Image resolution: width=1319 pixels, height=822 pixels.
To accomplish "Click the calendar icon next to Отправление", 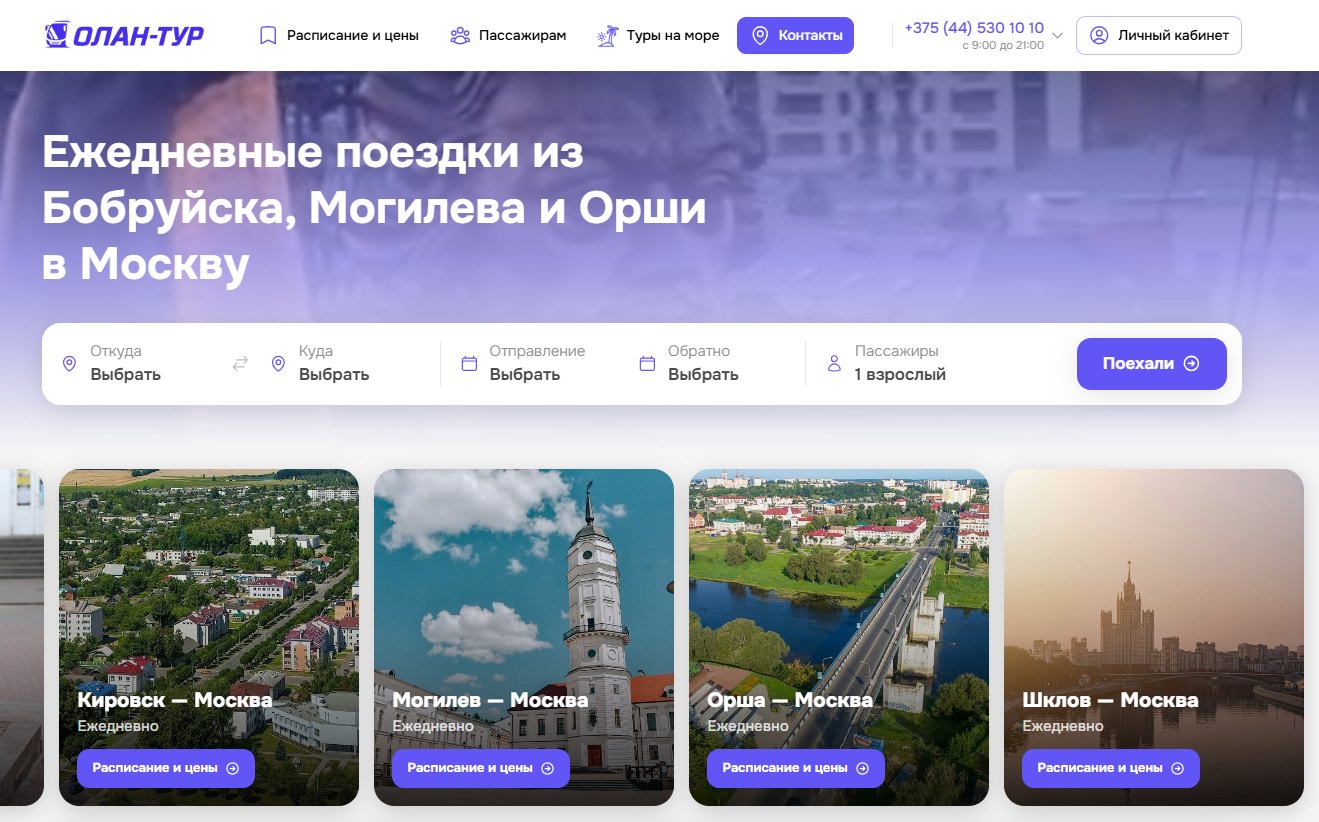I will [469, 364].
